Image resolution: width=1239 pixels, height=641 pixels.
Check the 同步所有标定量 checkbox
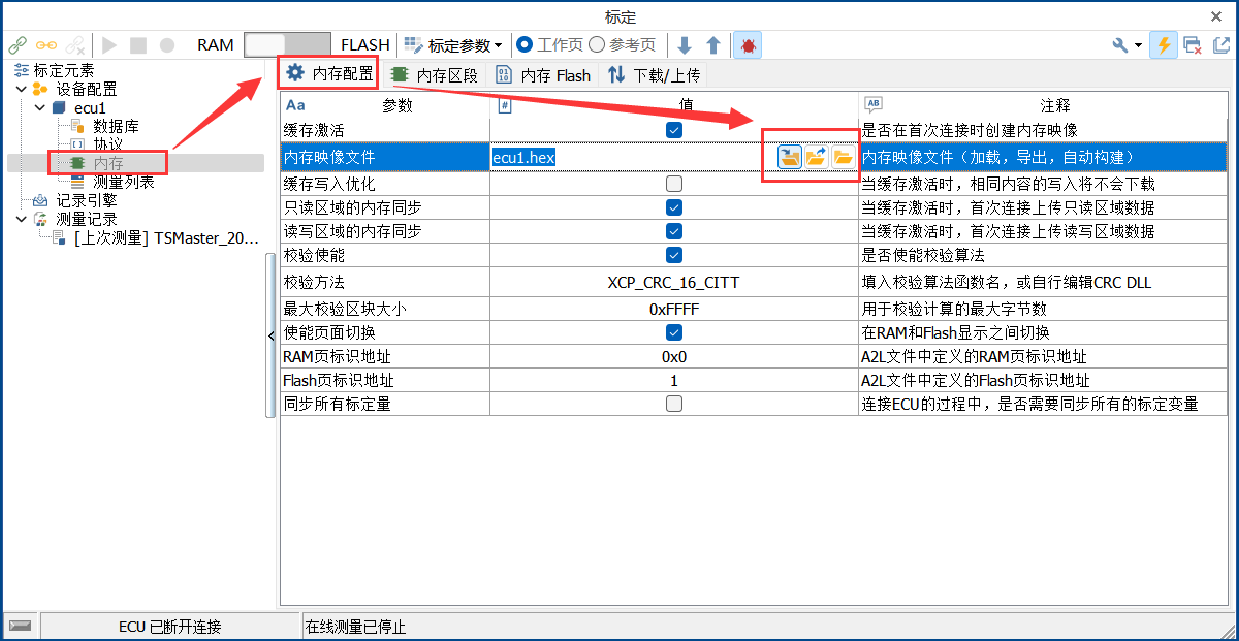tap(674, 404)
